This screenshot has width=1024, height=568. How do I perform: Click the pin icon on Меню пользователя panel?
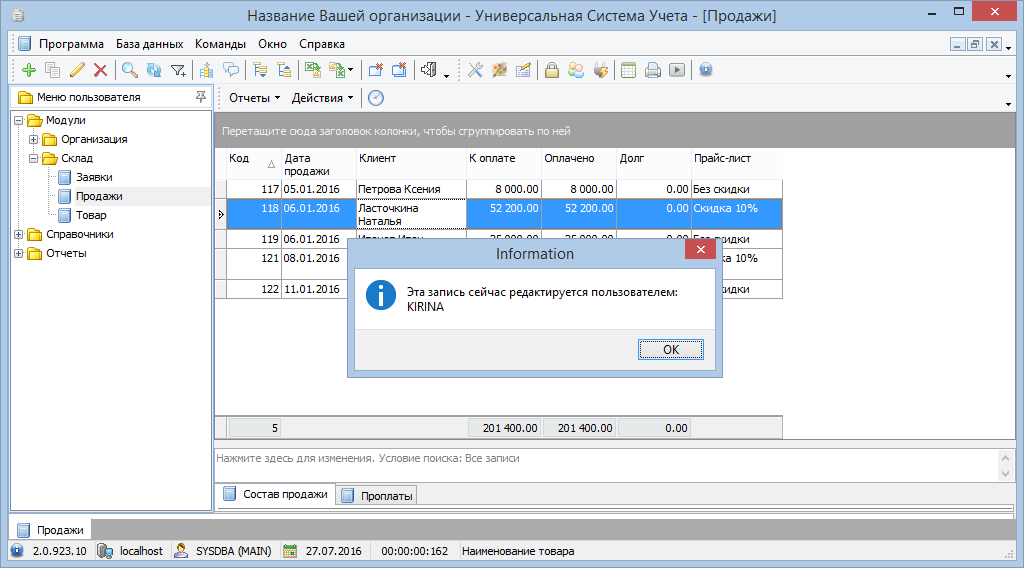point(201,97)
